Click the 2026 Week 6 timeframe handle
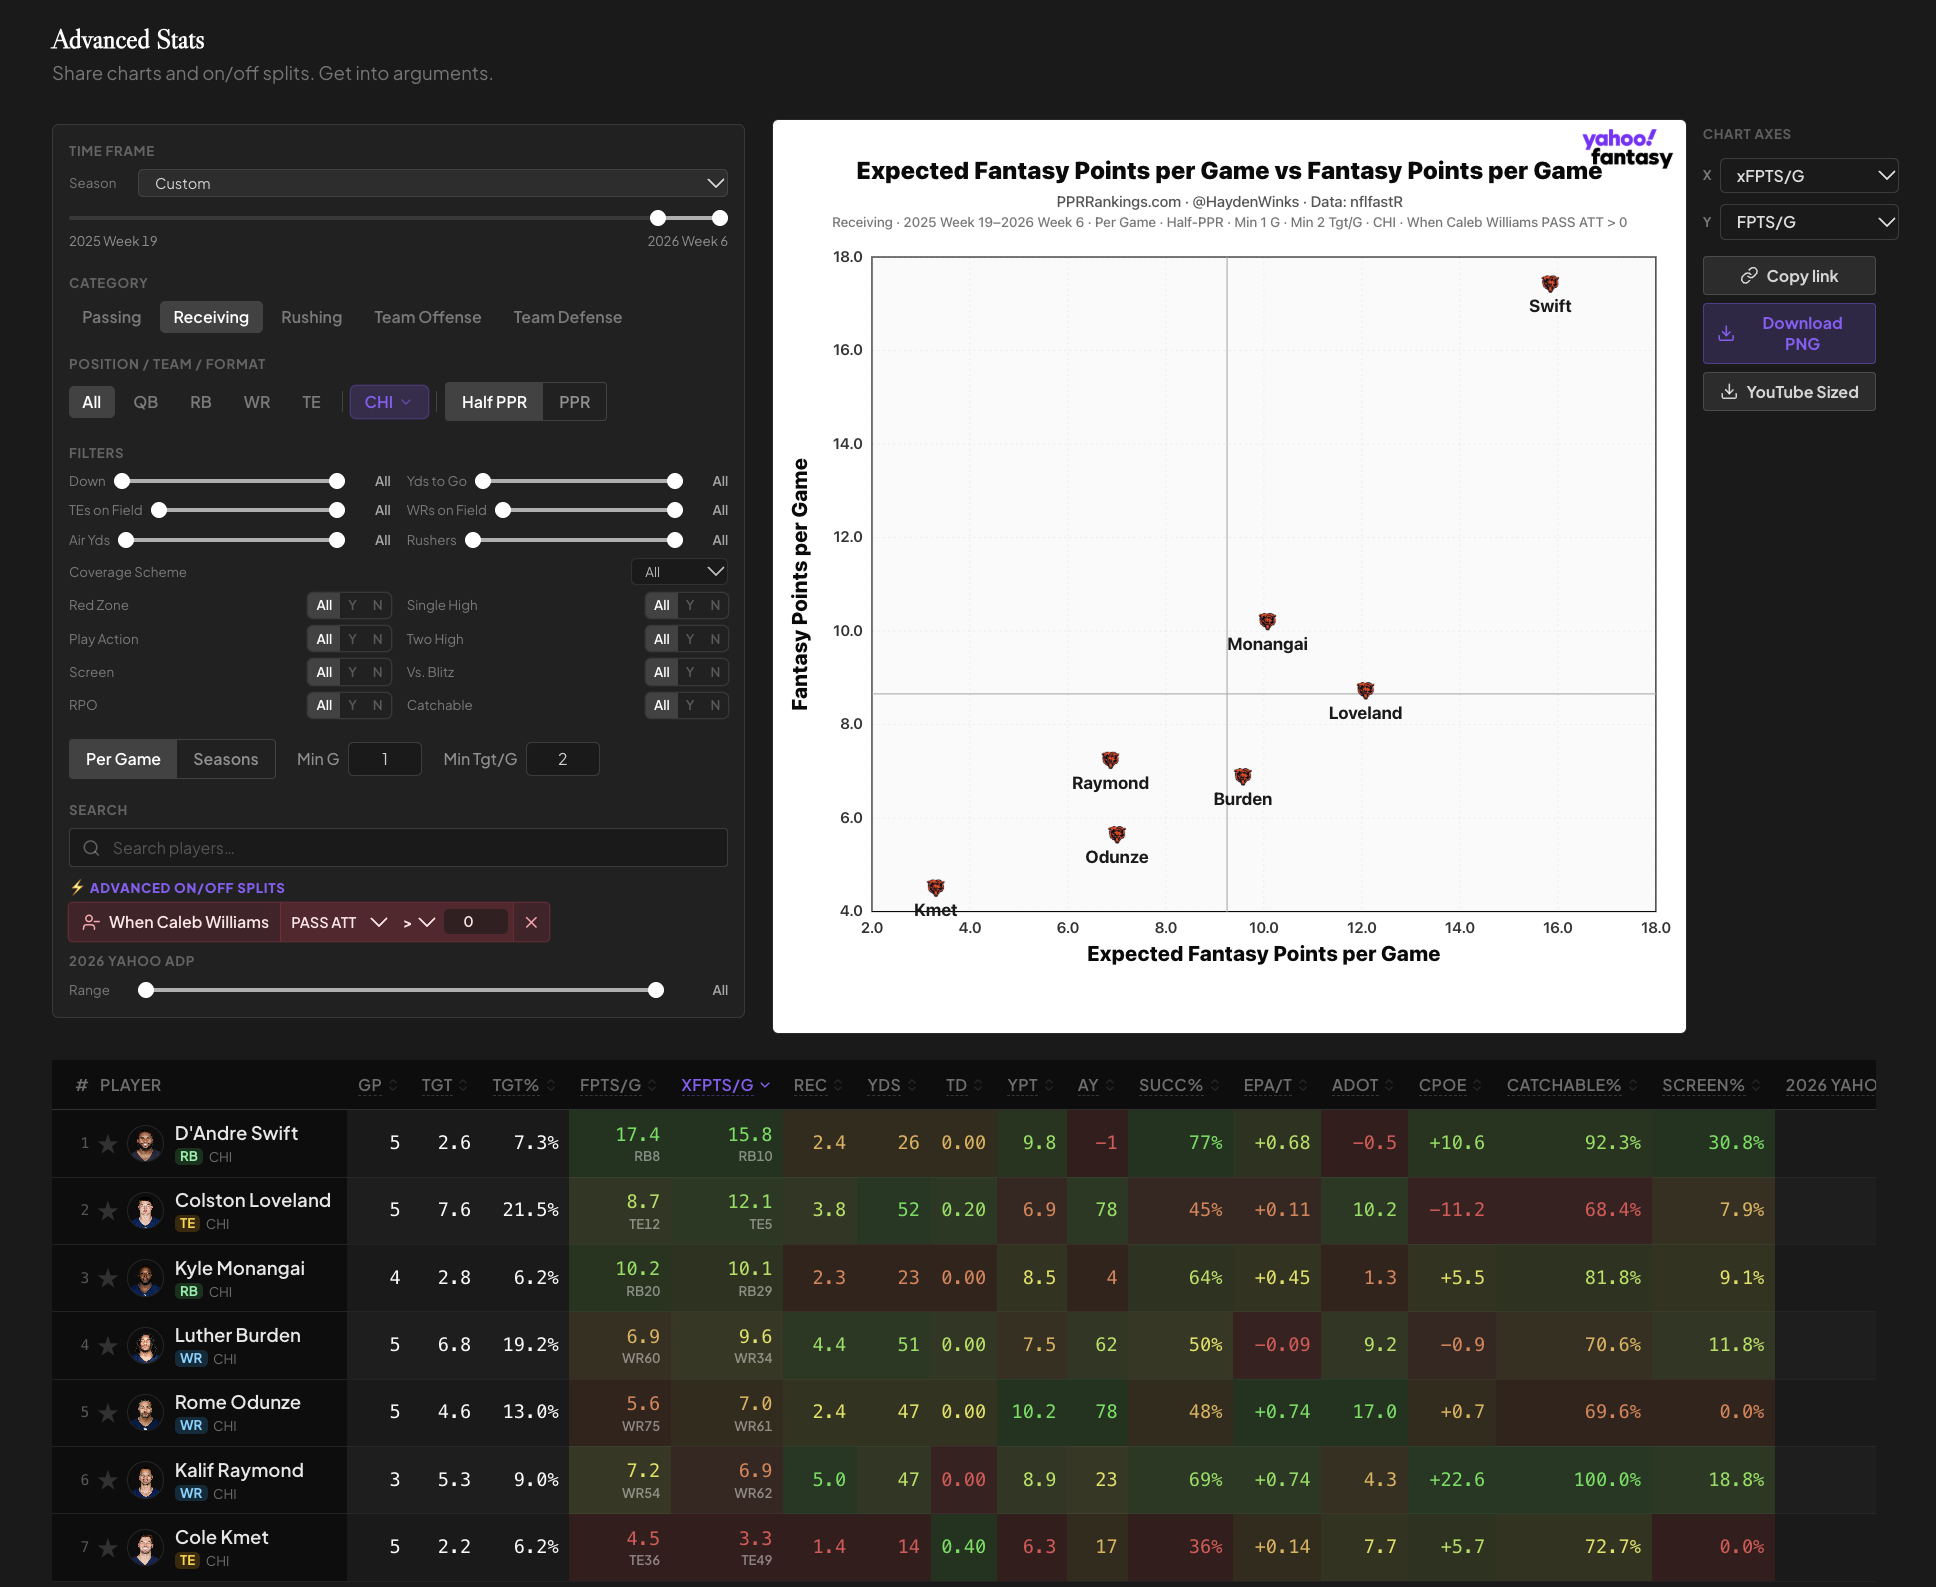Viewport: 1936px width, 1587px height. coord(719,218)
